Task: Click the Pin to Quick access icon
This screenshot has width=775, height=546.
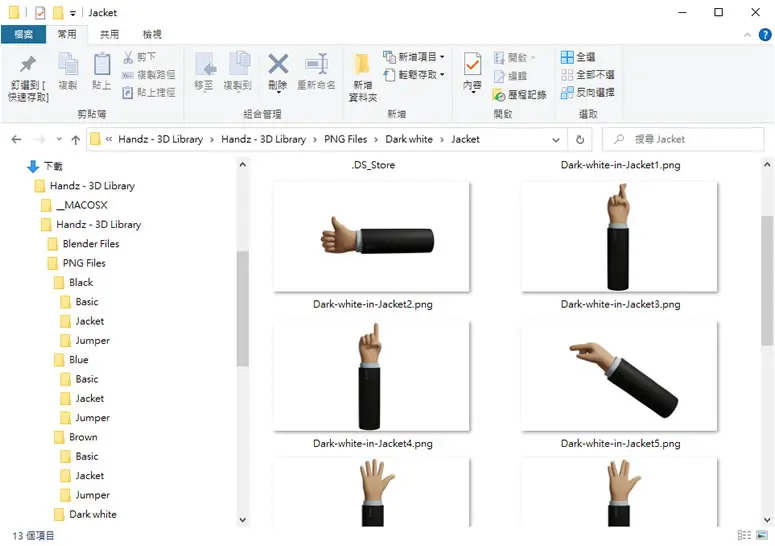Action: (28, 64)
